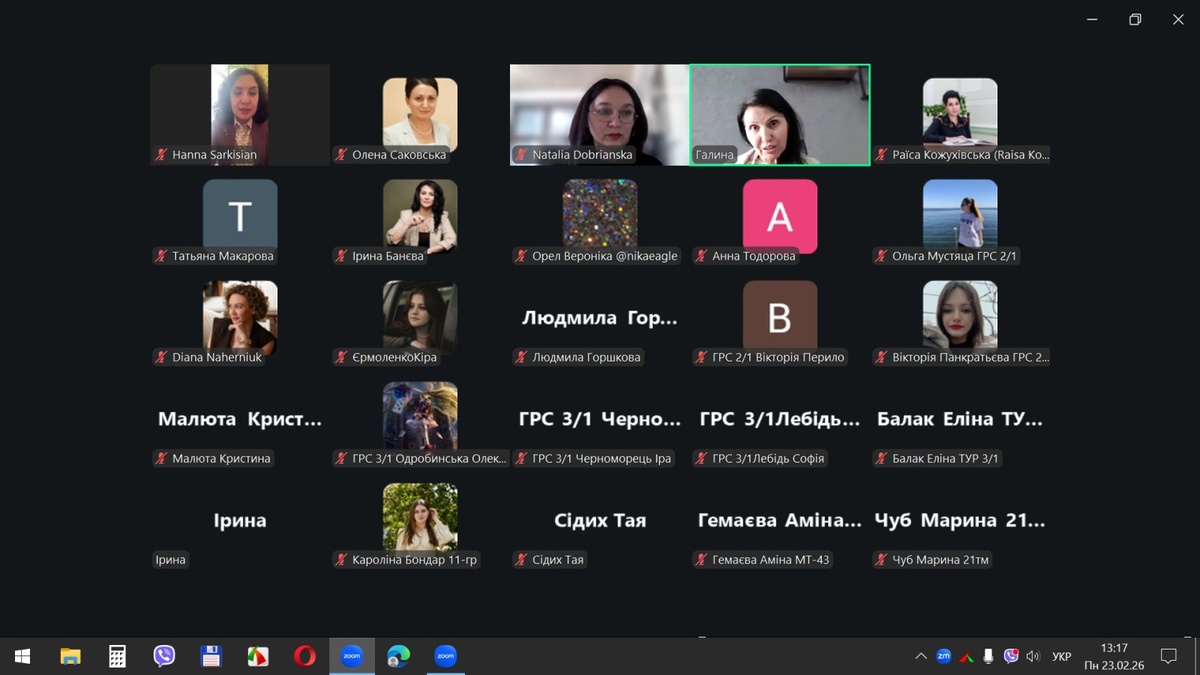Screen dimensions: 1200x675
Task: Open the Windows notification center icon
Action: [x=1168, y=656]
